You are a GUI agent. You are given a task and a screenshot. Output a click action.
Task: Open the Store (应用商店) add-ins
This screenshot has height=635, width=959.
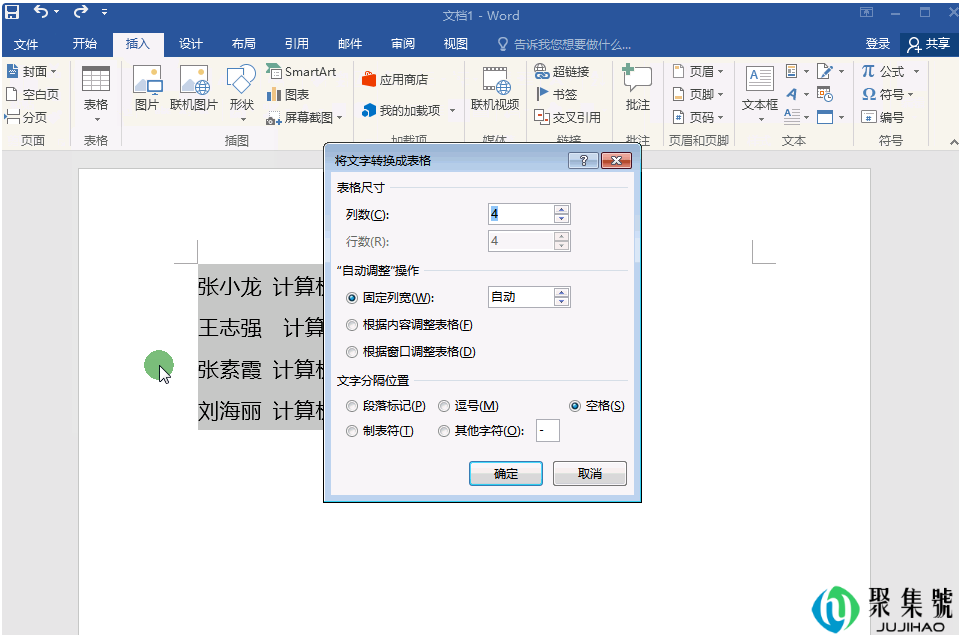[395, 80]
